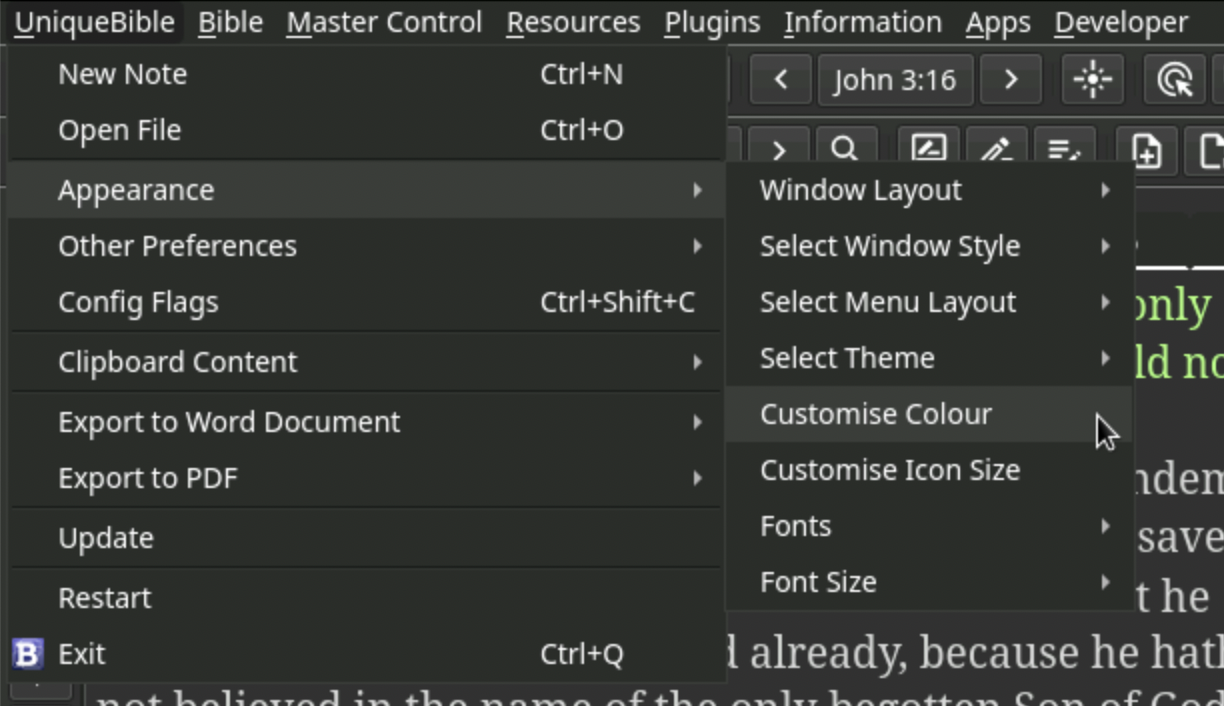Expand the Font Size submenu
Viewport: 1224px width, 706px height.
(930, 582)
